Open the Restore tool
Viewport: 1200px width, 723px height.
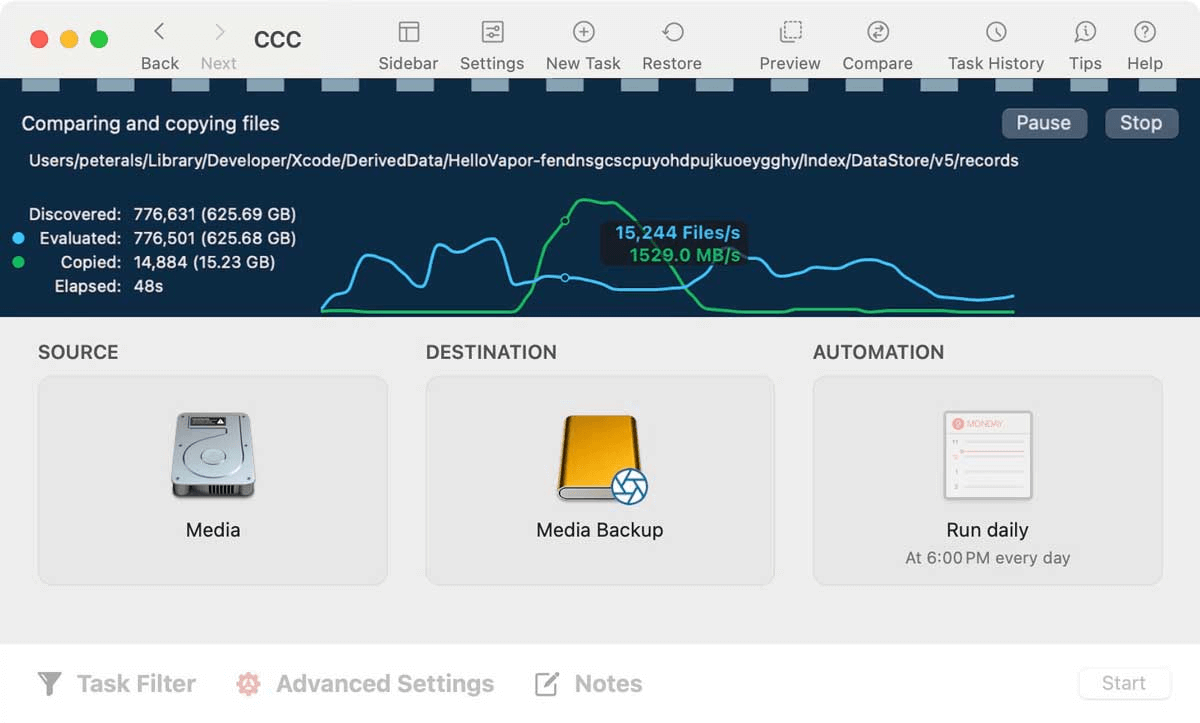pyautogui.click(x=671, y=40)
